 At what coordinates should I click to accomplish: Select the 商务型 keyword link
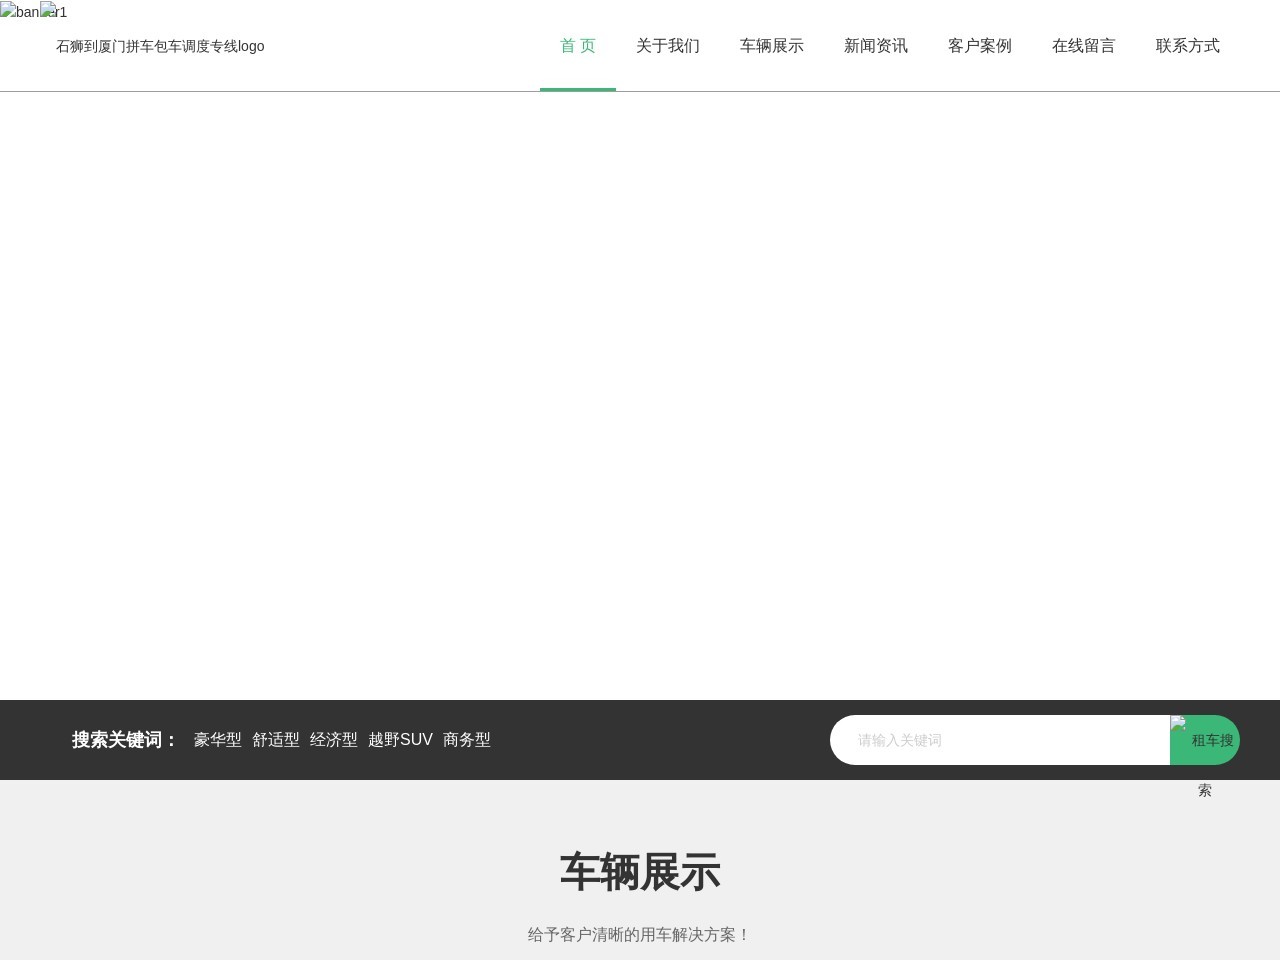466,740
